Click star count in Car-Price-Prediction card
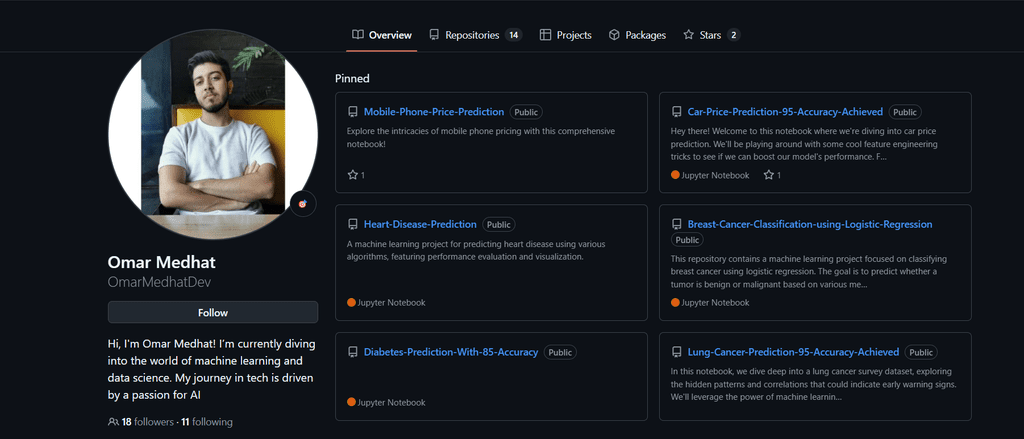This screenshot has width=1024, height=439. pos(772,175)
